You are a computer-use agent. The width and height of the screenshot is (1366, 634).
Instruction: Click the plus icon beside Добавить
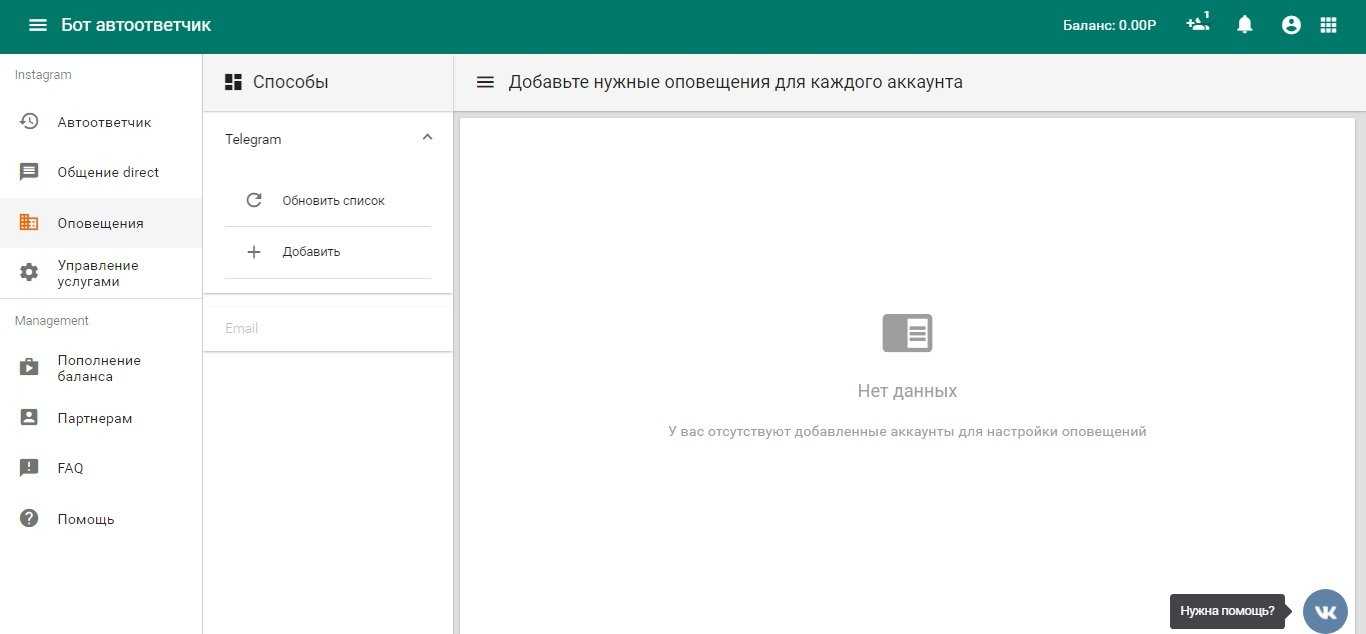coord(254,252)
